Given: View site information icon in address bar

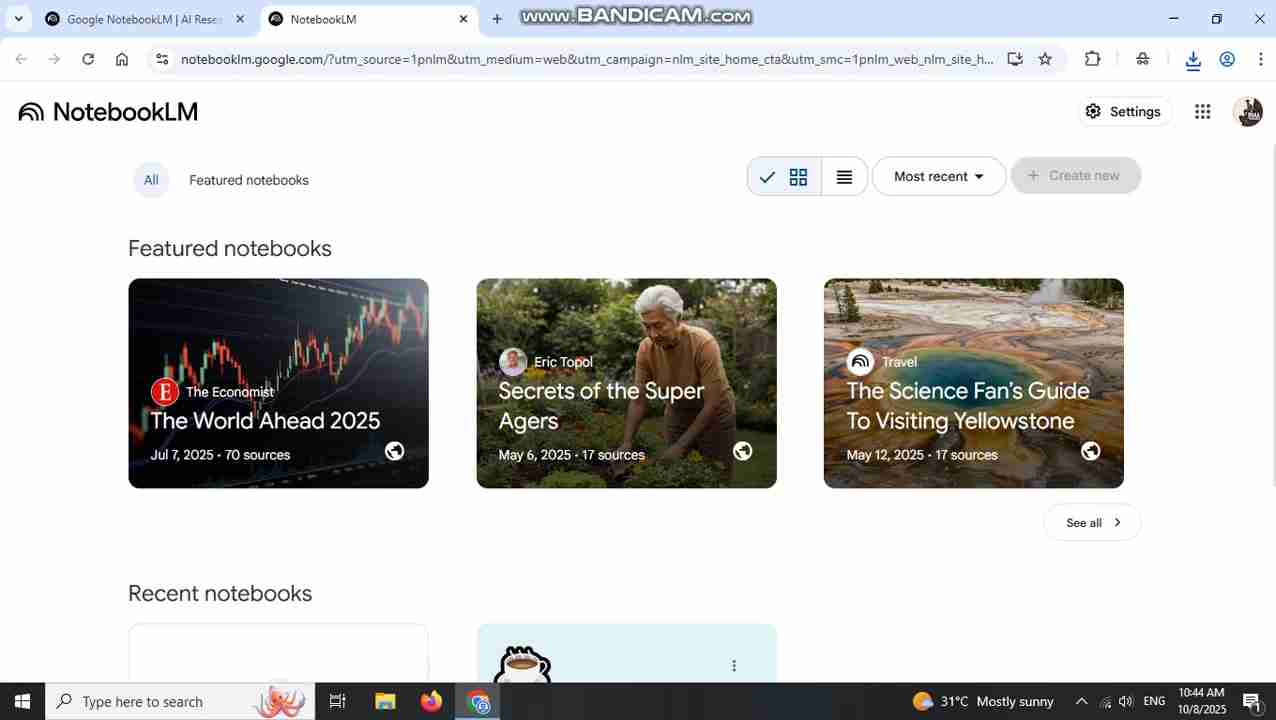Looking at the screenshot, I should coord(162,59).
